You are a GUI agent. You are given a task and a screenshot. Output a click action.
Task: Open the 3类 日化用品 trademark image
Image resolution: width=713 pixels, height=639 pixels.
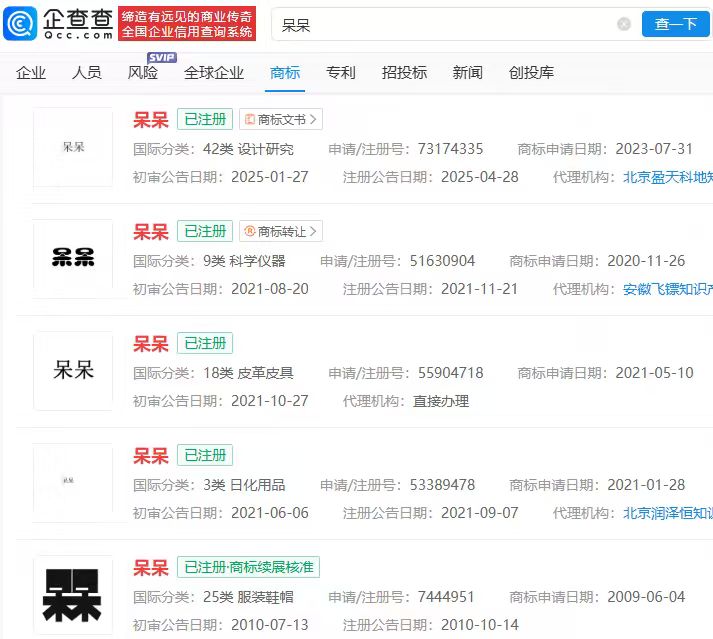pyautogui.click(x=73, y=483)
